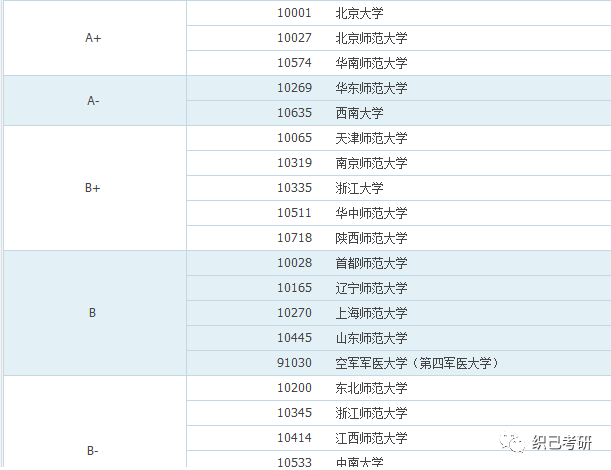The height and width of the screenshot is (470, 611).
Task: Select school code 10511
Action: [294, 212]
